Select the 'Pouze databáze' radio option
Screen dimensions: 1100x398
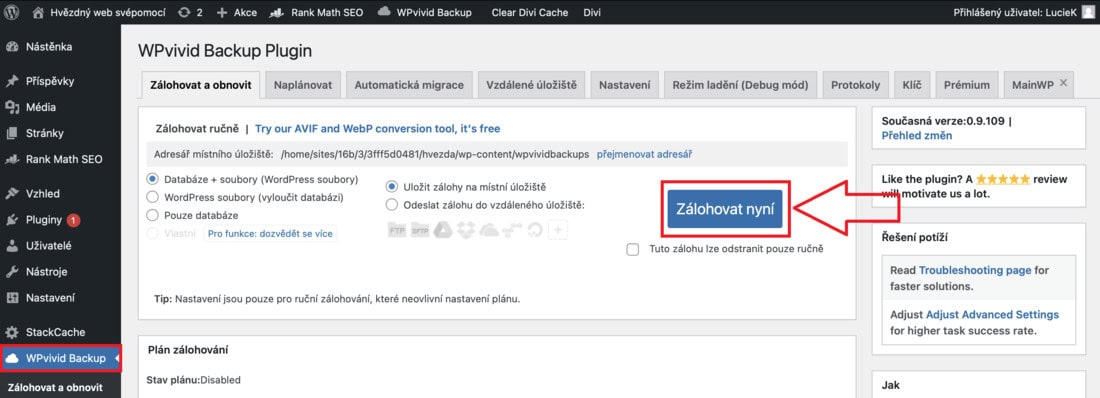(x=152, y=215)
